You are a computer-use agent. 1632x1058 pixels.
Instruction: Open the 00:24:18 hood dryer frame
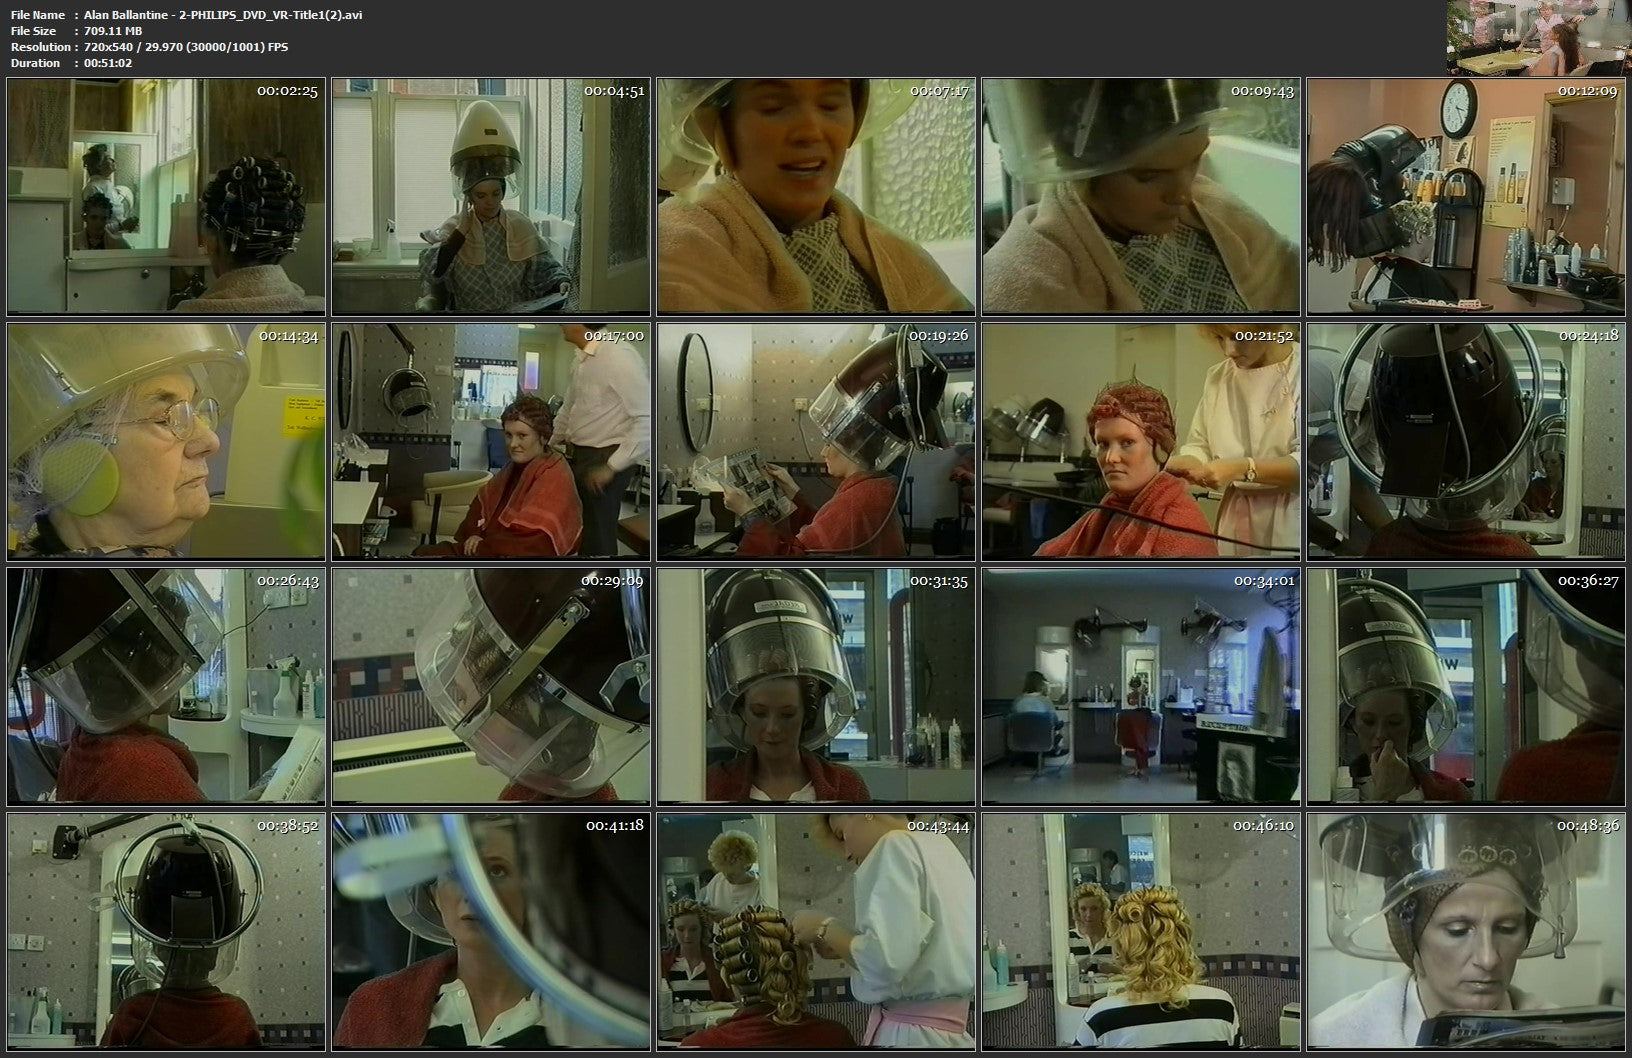tap(1466, 441)
